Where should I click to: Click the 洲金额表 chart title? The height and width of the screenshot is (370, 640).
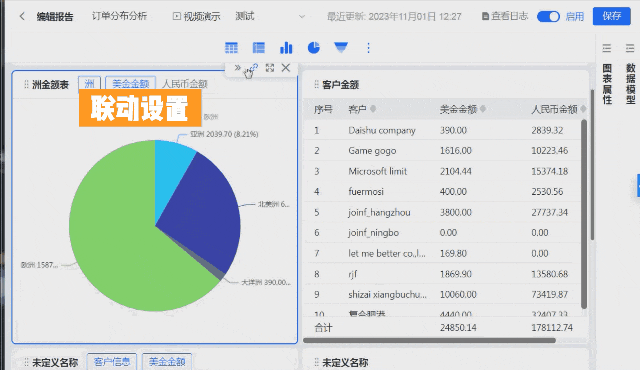(x=50, y=84)
